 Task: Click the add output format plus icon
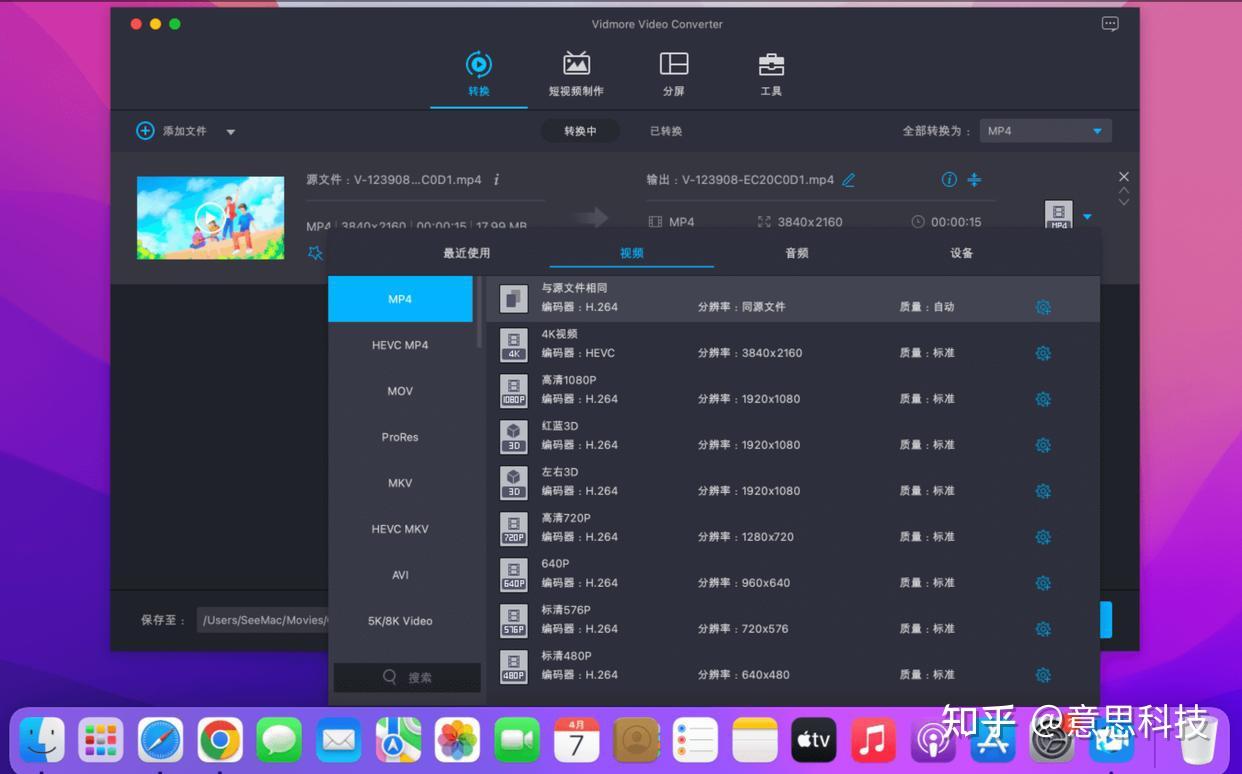coord(974,180)
